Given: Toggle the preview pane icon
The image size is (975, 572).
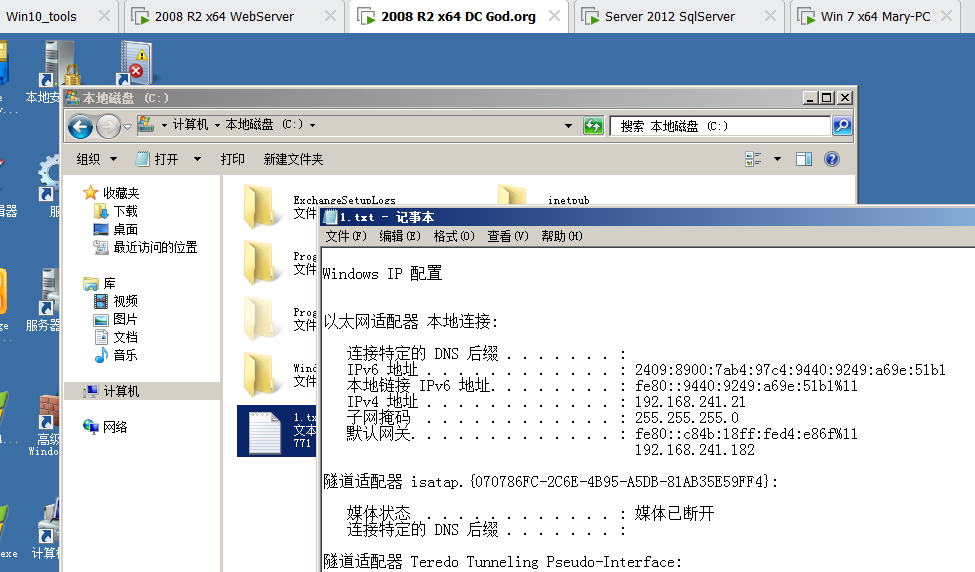Looking at the screenshot, I should point(804,159).
